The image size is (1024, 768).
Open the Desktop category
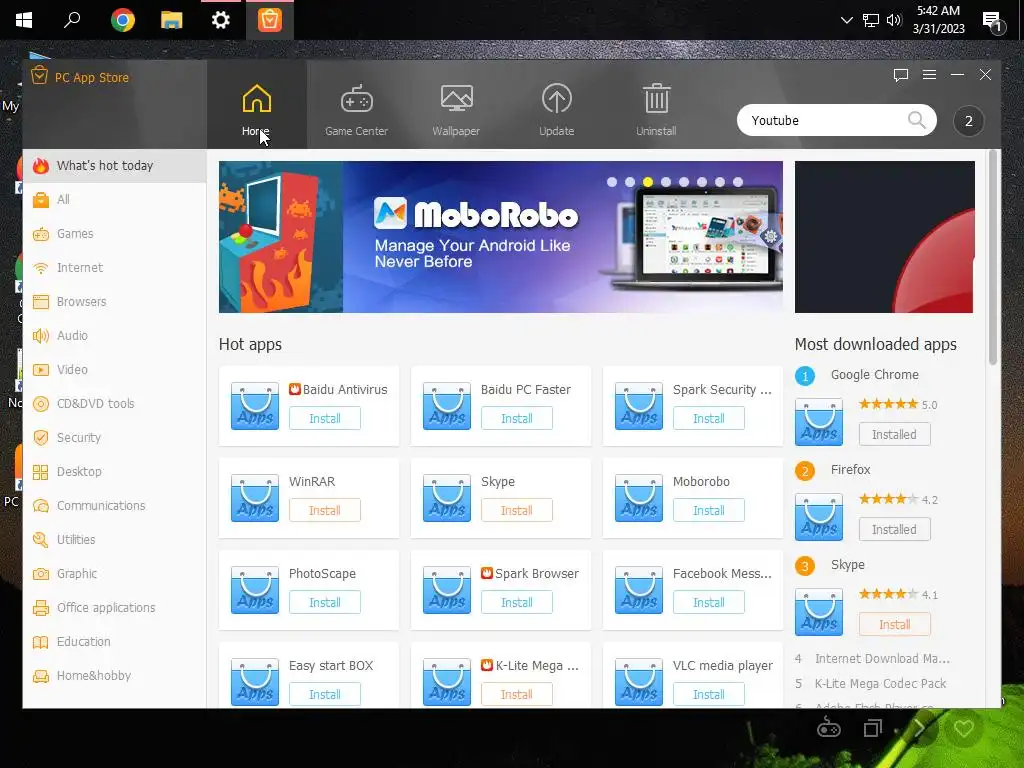pos(115,472)
